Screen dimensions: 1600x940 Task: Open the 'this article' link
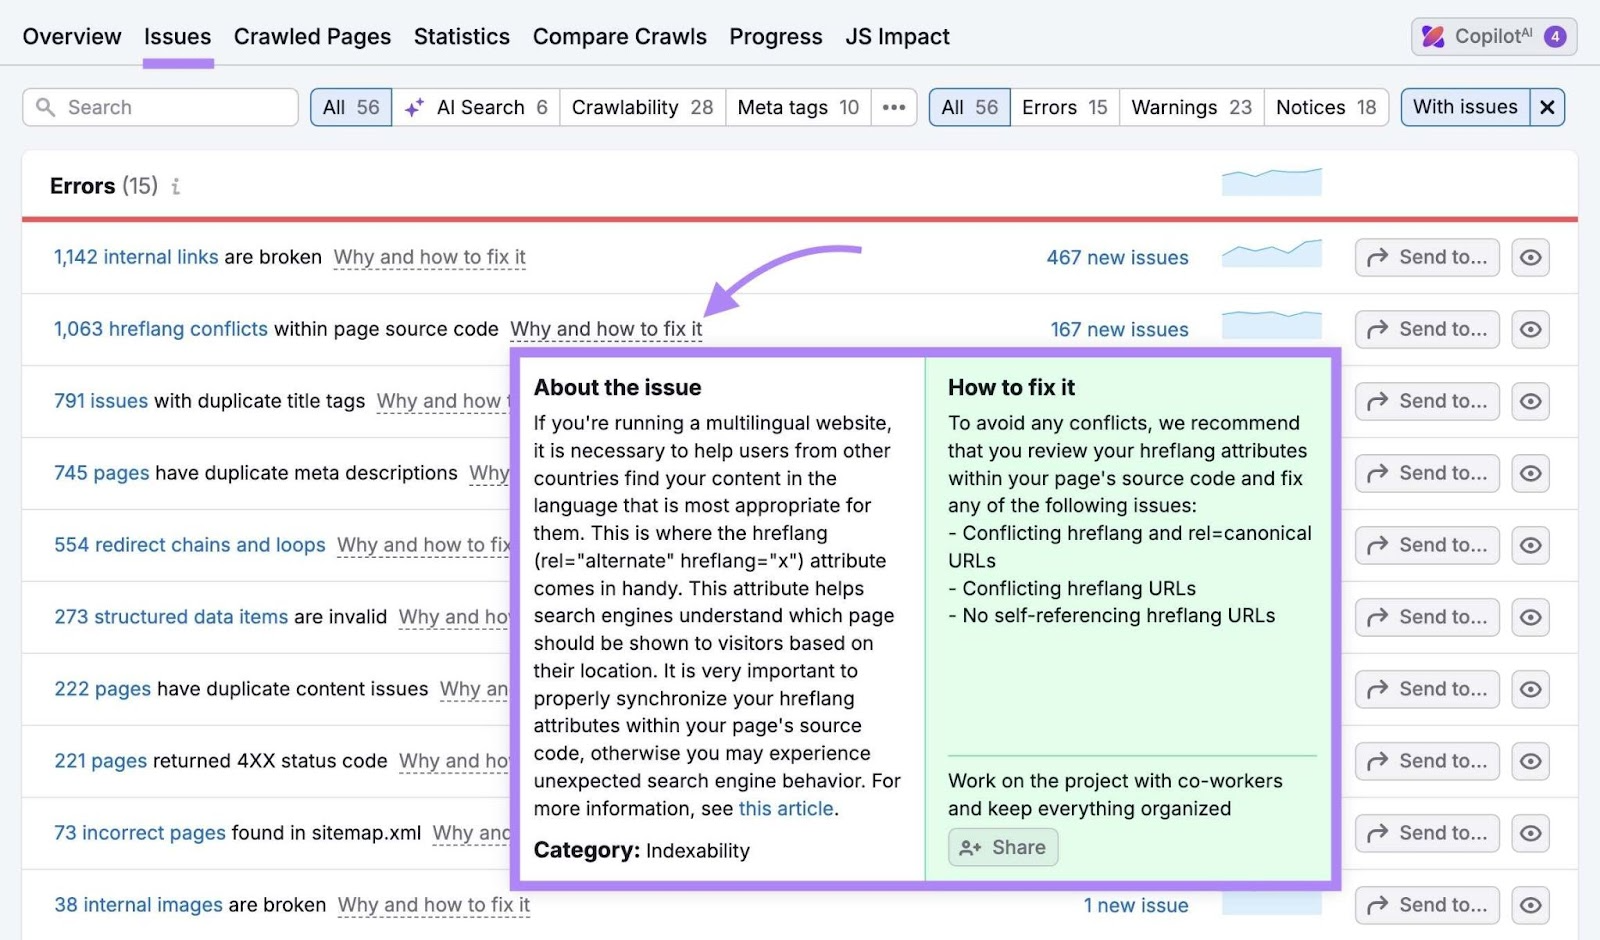786,809
